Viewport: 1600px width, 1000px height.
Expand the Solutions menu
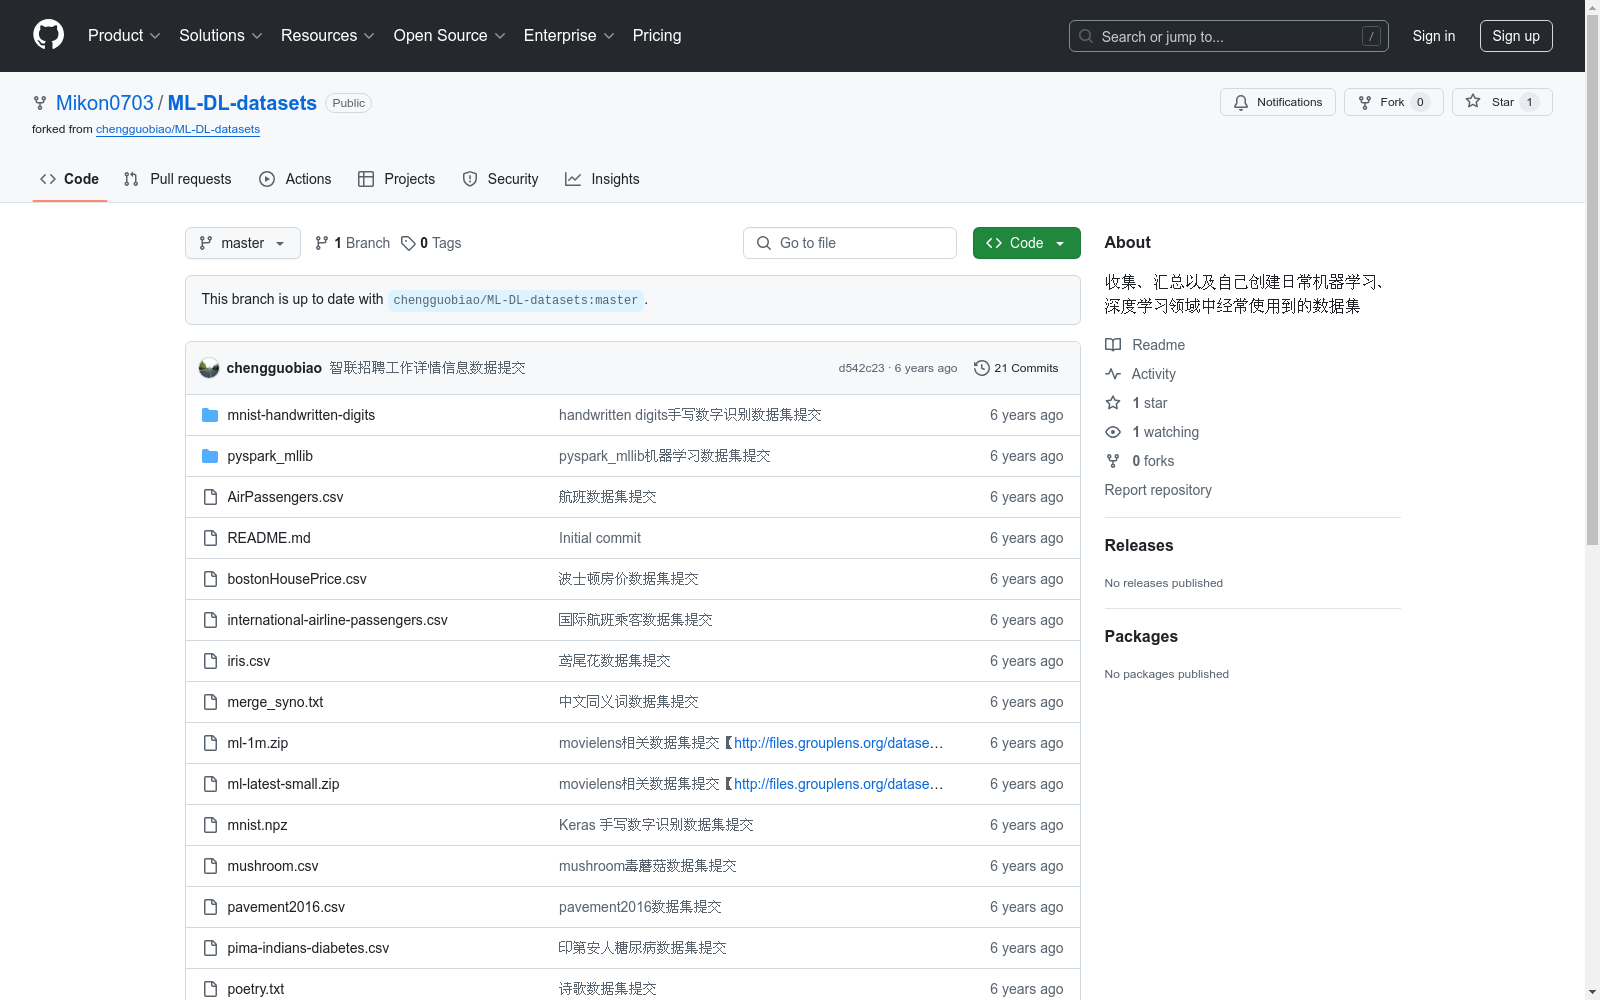click(x=221, y=36)
